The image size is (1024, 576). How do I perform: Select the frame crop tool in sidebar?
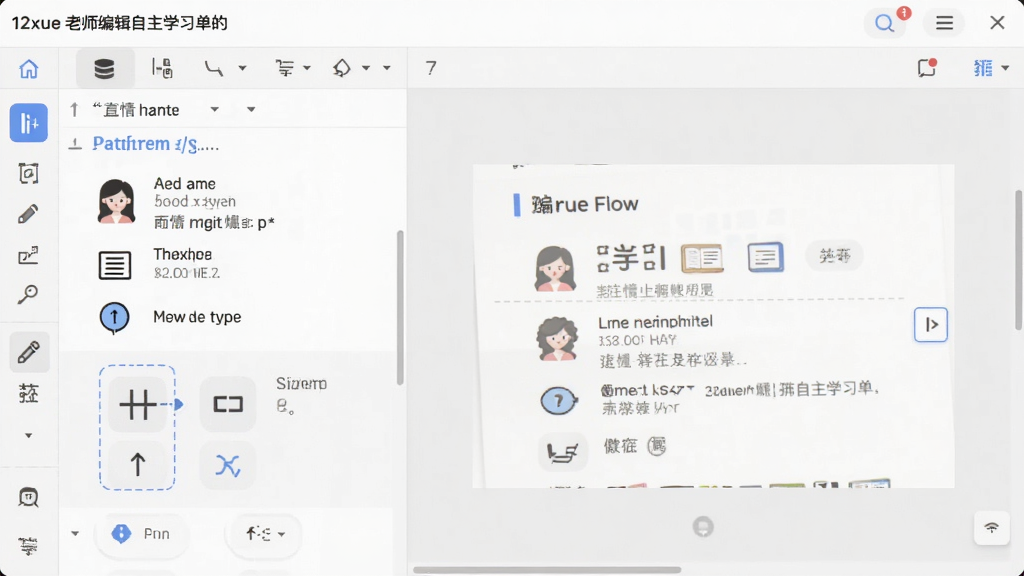[x=29, y=173]
